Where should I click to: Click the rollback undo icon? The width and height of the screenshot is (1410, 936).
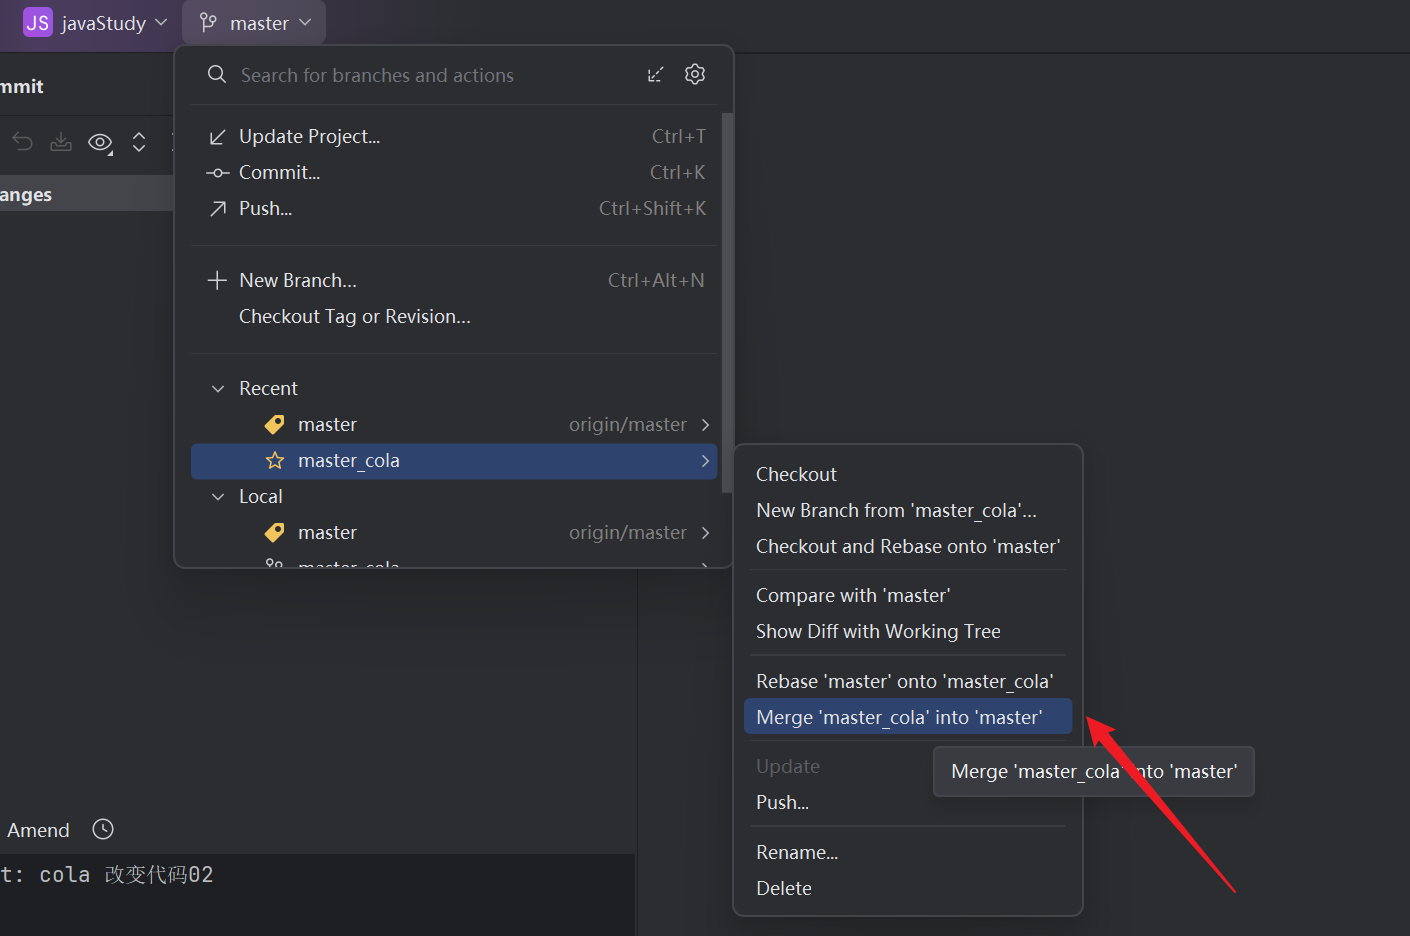pos(22,142)
